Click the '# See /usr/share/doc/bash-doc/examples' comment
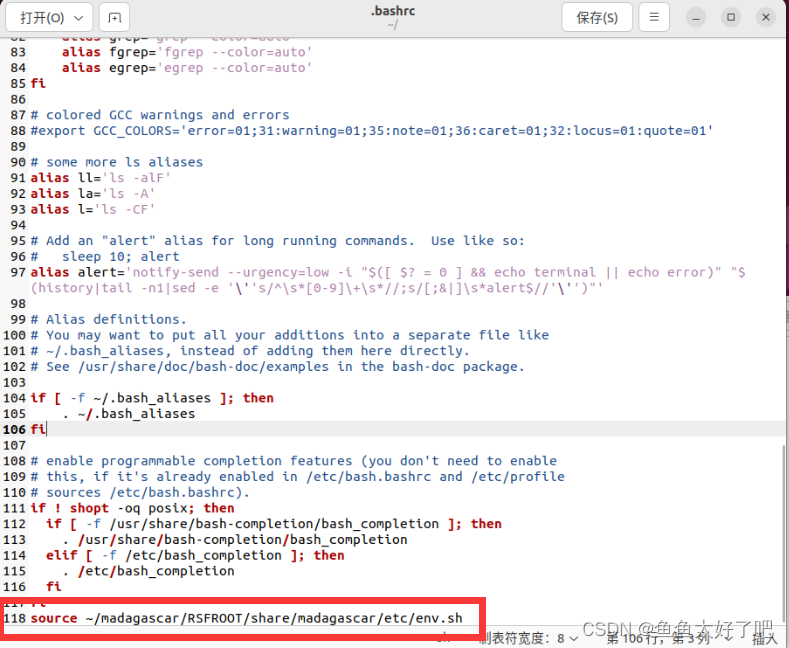This screenshot has width=789, height=648. 277,367
